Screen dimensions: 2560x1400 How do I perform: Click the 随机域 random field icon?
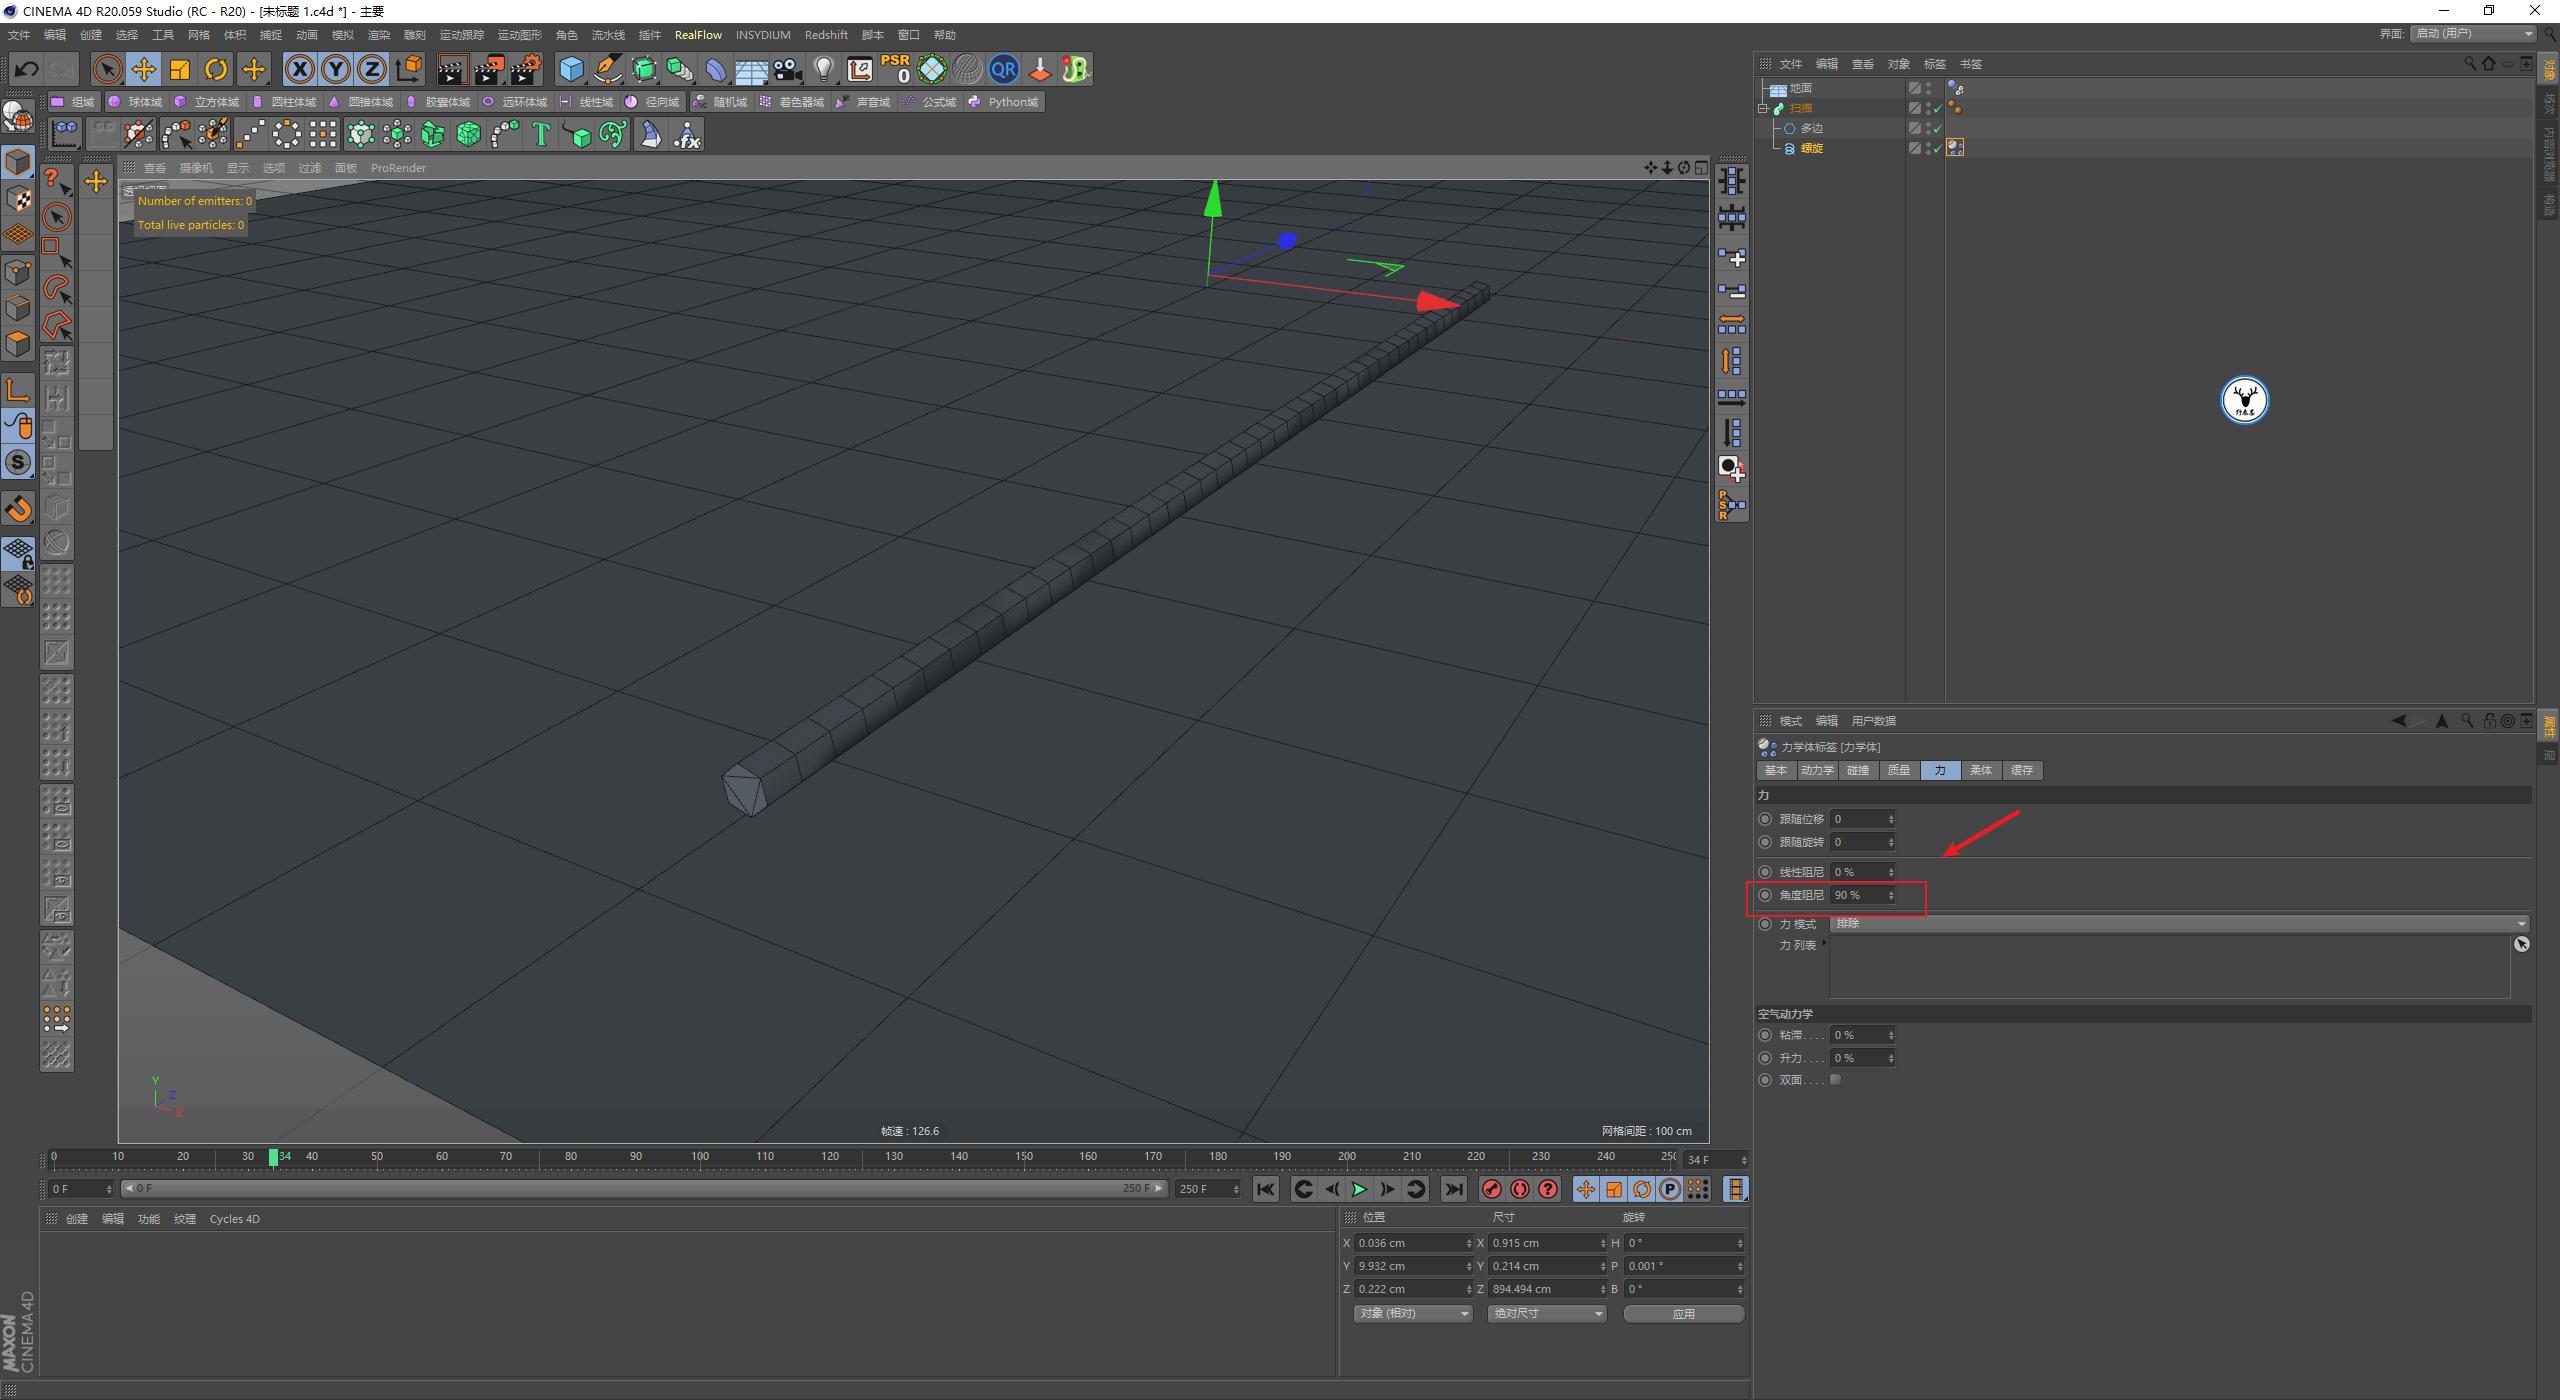701,102
